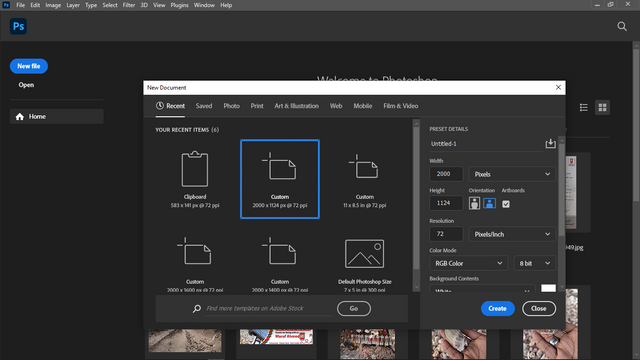Open the width units Pixels dropdown
This screenshot has width=640, height=360.
[x=512, y=174]
